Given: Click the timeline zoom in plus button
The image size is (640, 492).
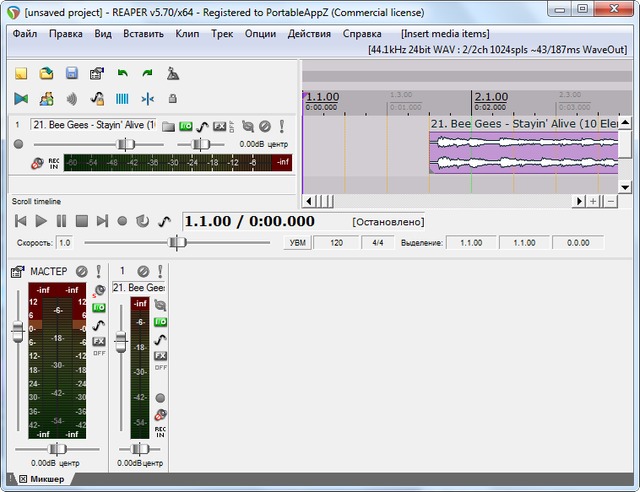Looking at the screenshot, I should (x=594, y=201).
